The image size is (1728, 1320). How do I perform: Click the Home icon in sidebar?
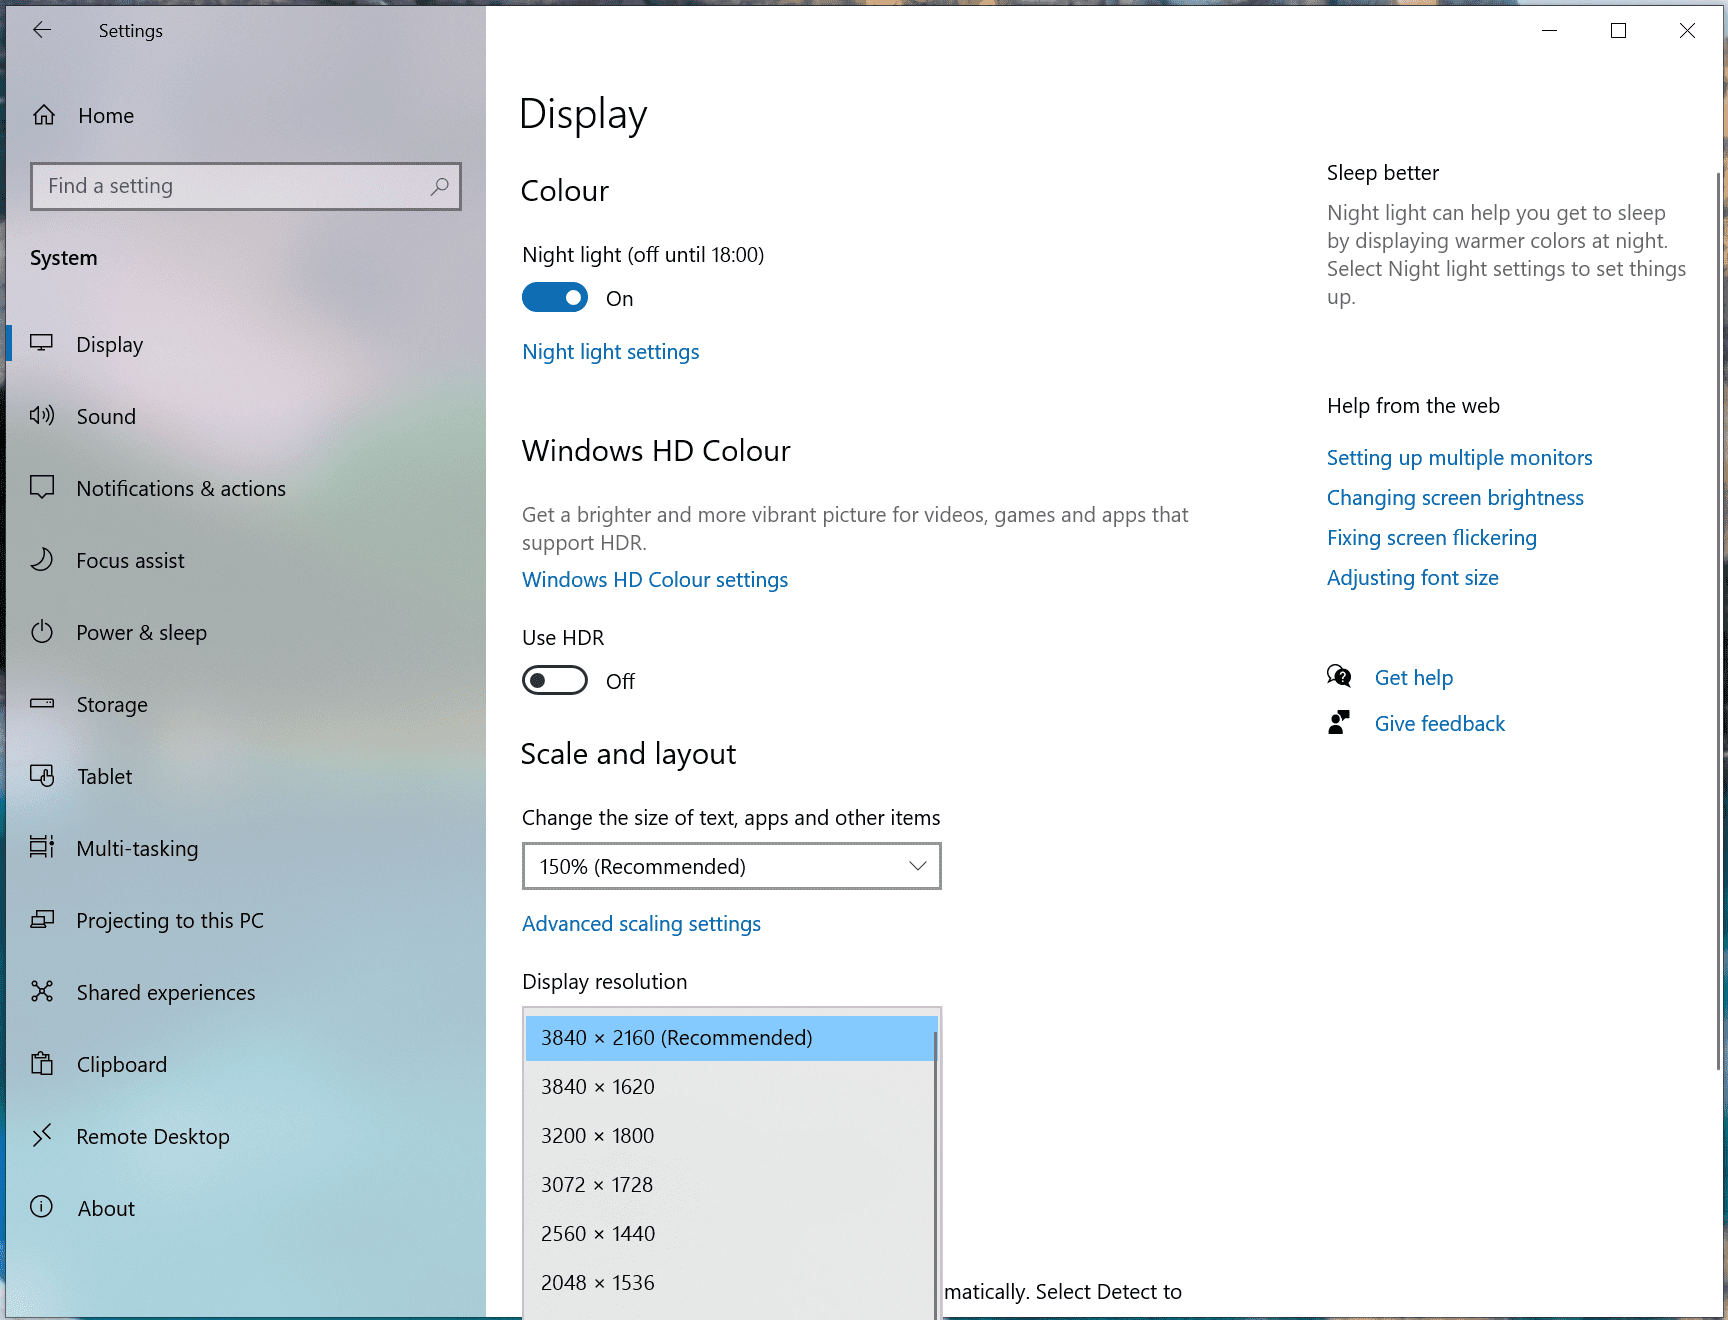point(44,115)
